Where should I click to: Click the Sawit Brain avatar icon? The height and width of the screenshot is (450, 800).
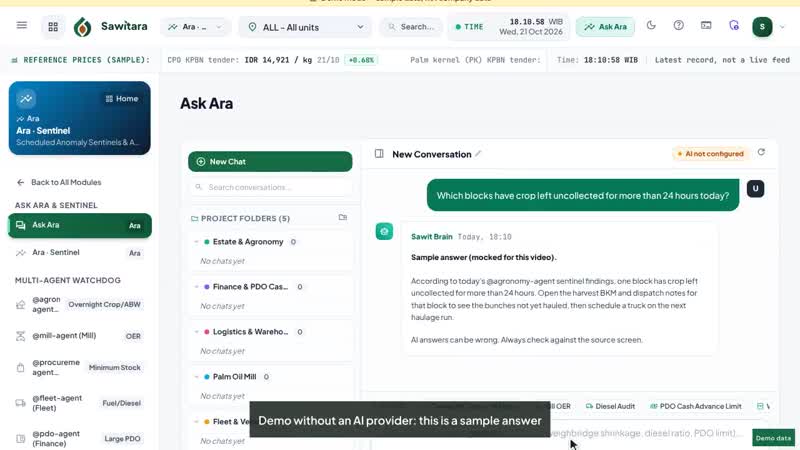click(x=384, y=231)
